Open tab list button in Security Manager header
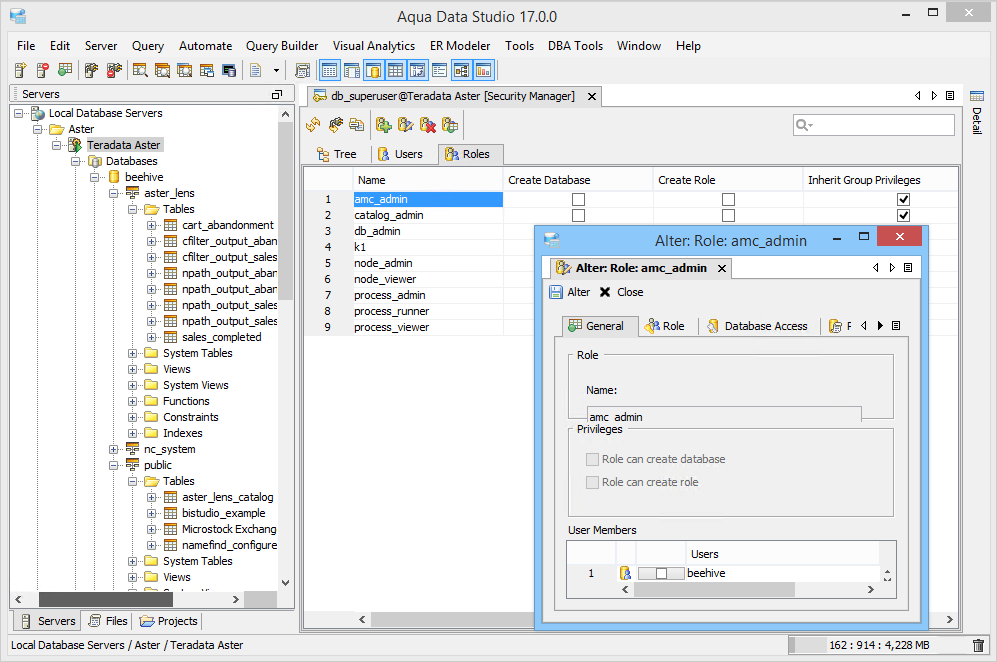Screen dimensions: 997x662 (x=950, y=95)
